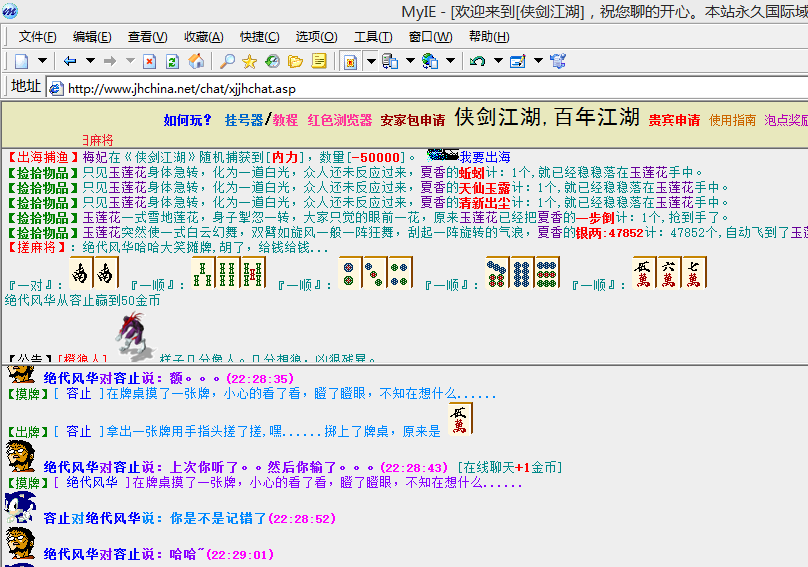Open the 红色浏览器 link
This screenshot has height=567, width=808.
pyautogui.click(x=340, y=120)
